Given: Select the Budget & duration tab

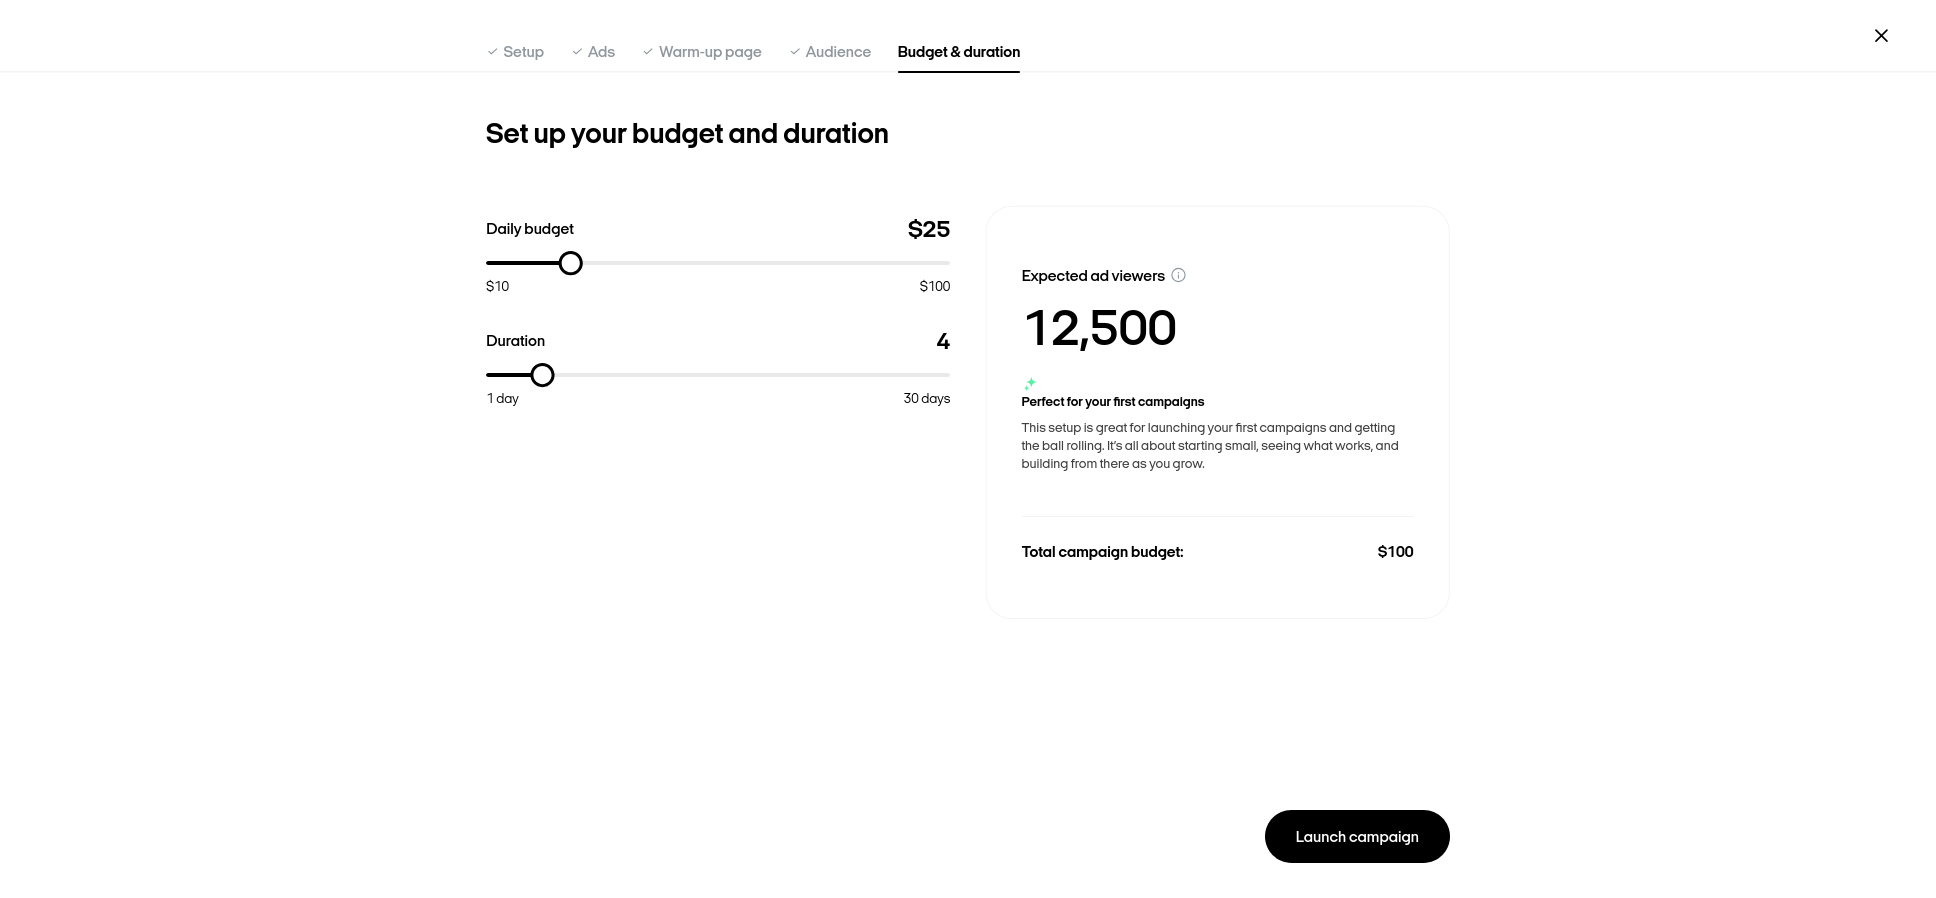Looking at the screenshot, I should pos(959,52).
